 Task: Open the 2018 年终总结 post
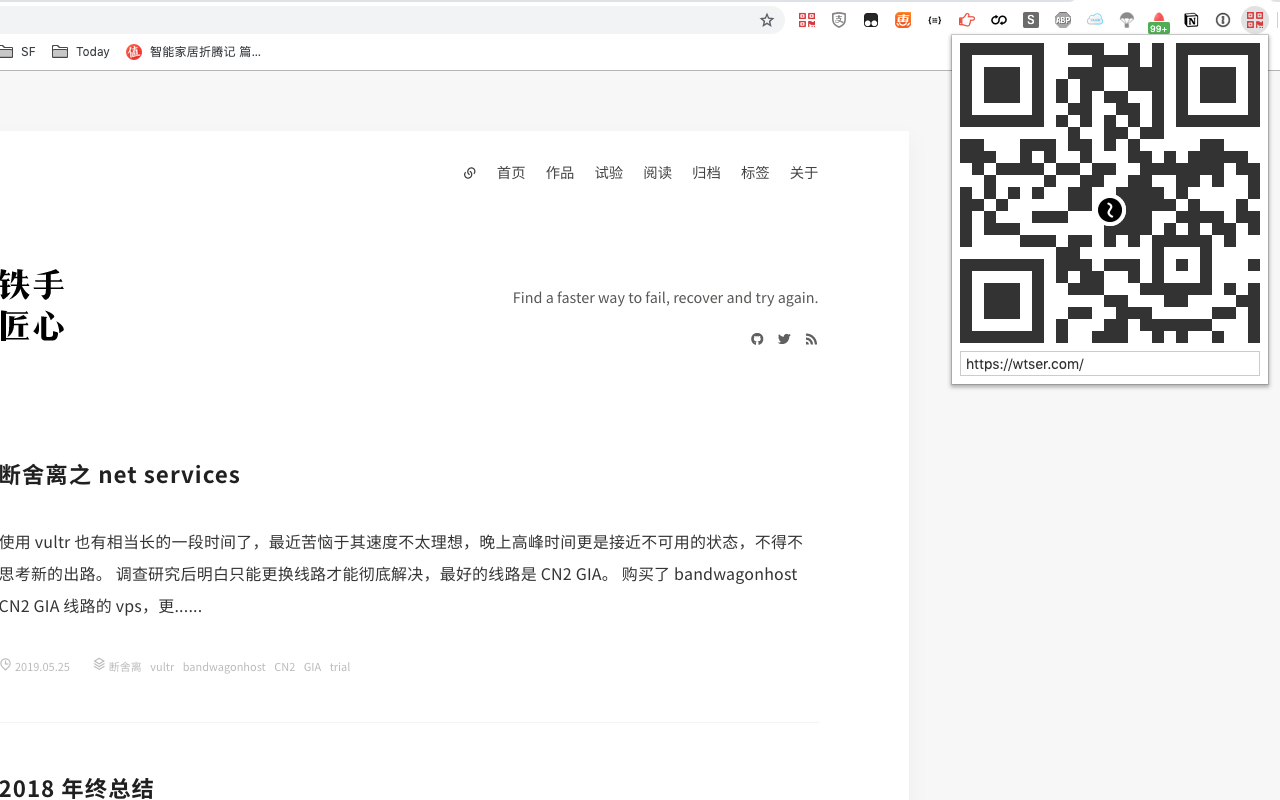click(77, 788)
